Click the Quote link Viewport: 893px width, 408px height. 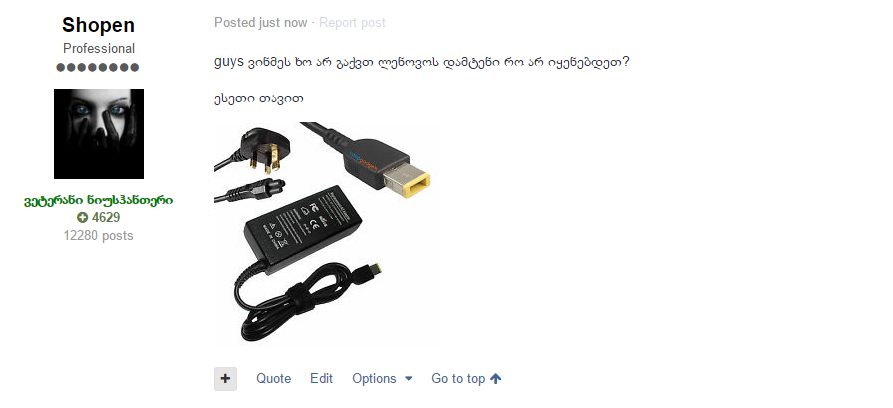click(x=273, y=379)
